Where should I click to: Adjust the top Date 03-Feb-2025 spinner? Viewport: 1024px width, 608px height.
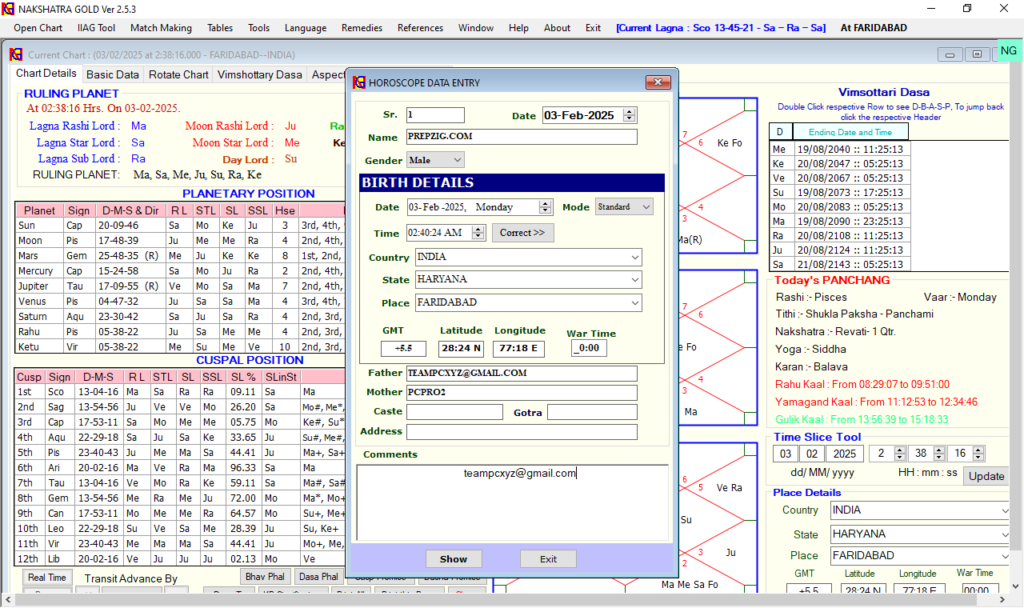point(629,115)
